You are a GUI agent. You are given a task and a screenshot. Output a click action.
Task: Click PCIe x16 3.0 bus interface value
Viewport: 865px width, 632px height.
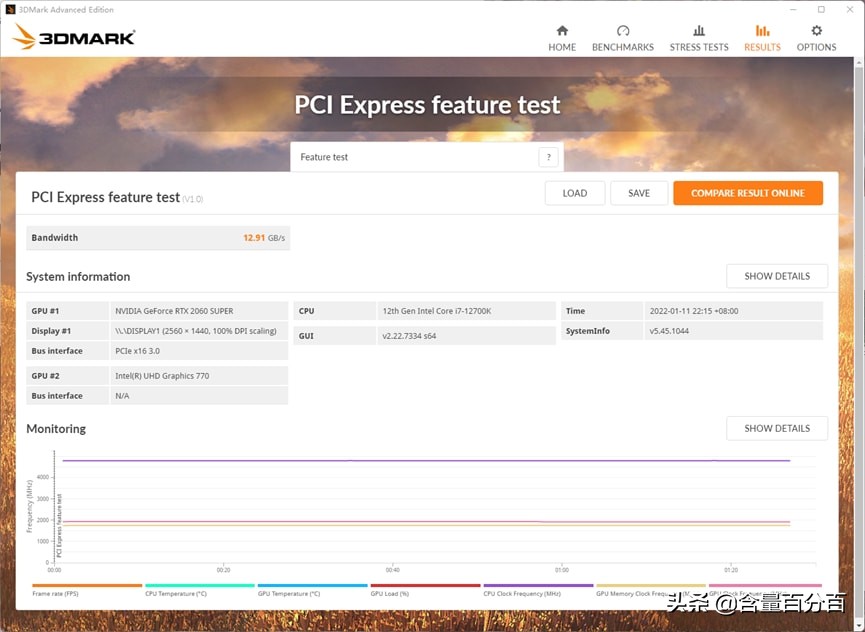tap(137, 351)
